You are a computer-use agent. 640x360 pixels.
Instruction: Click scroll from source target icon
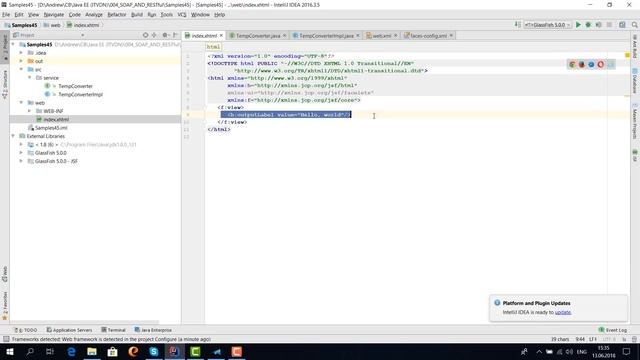[145, 36]
